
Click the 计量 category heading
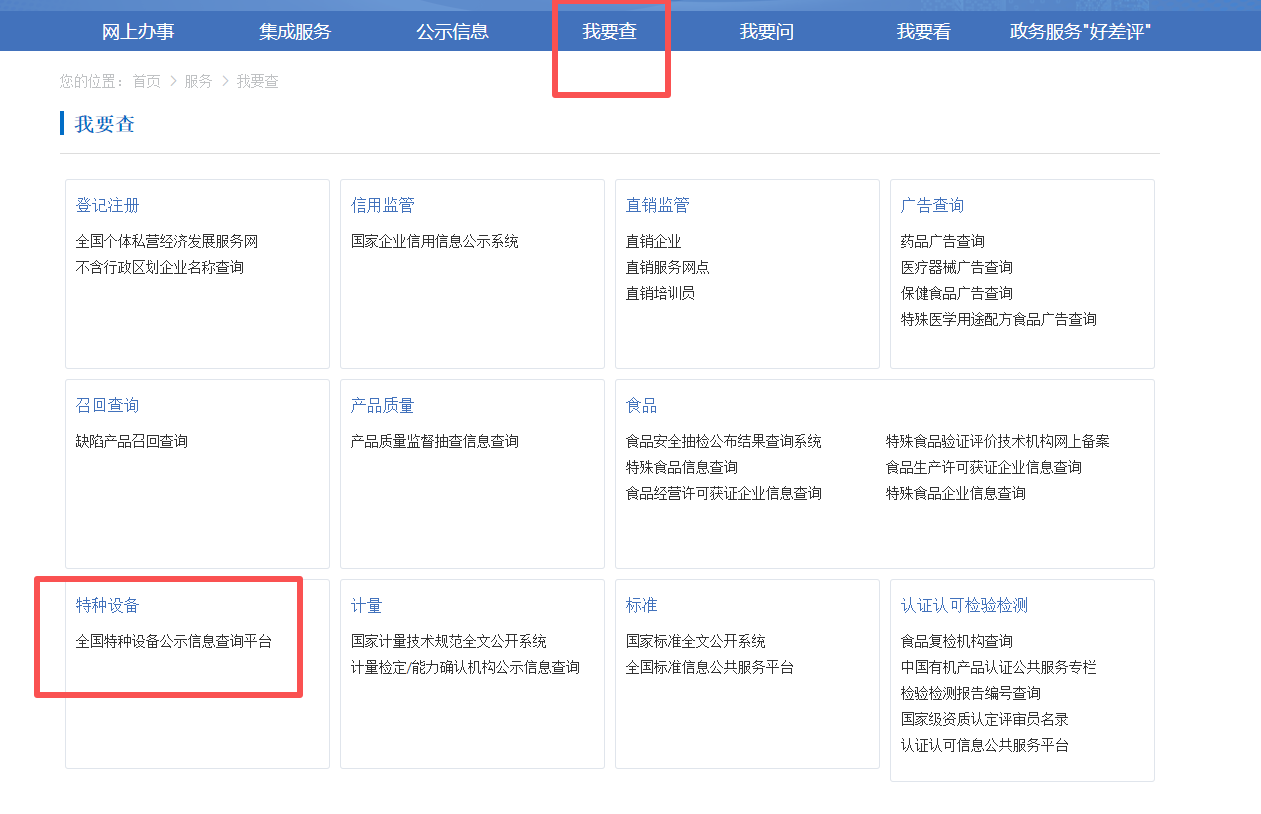[x=367, y=605]
